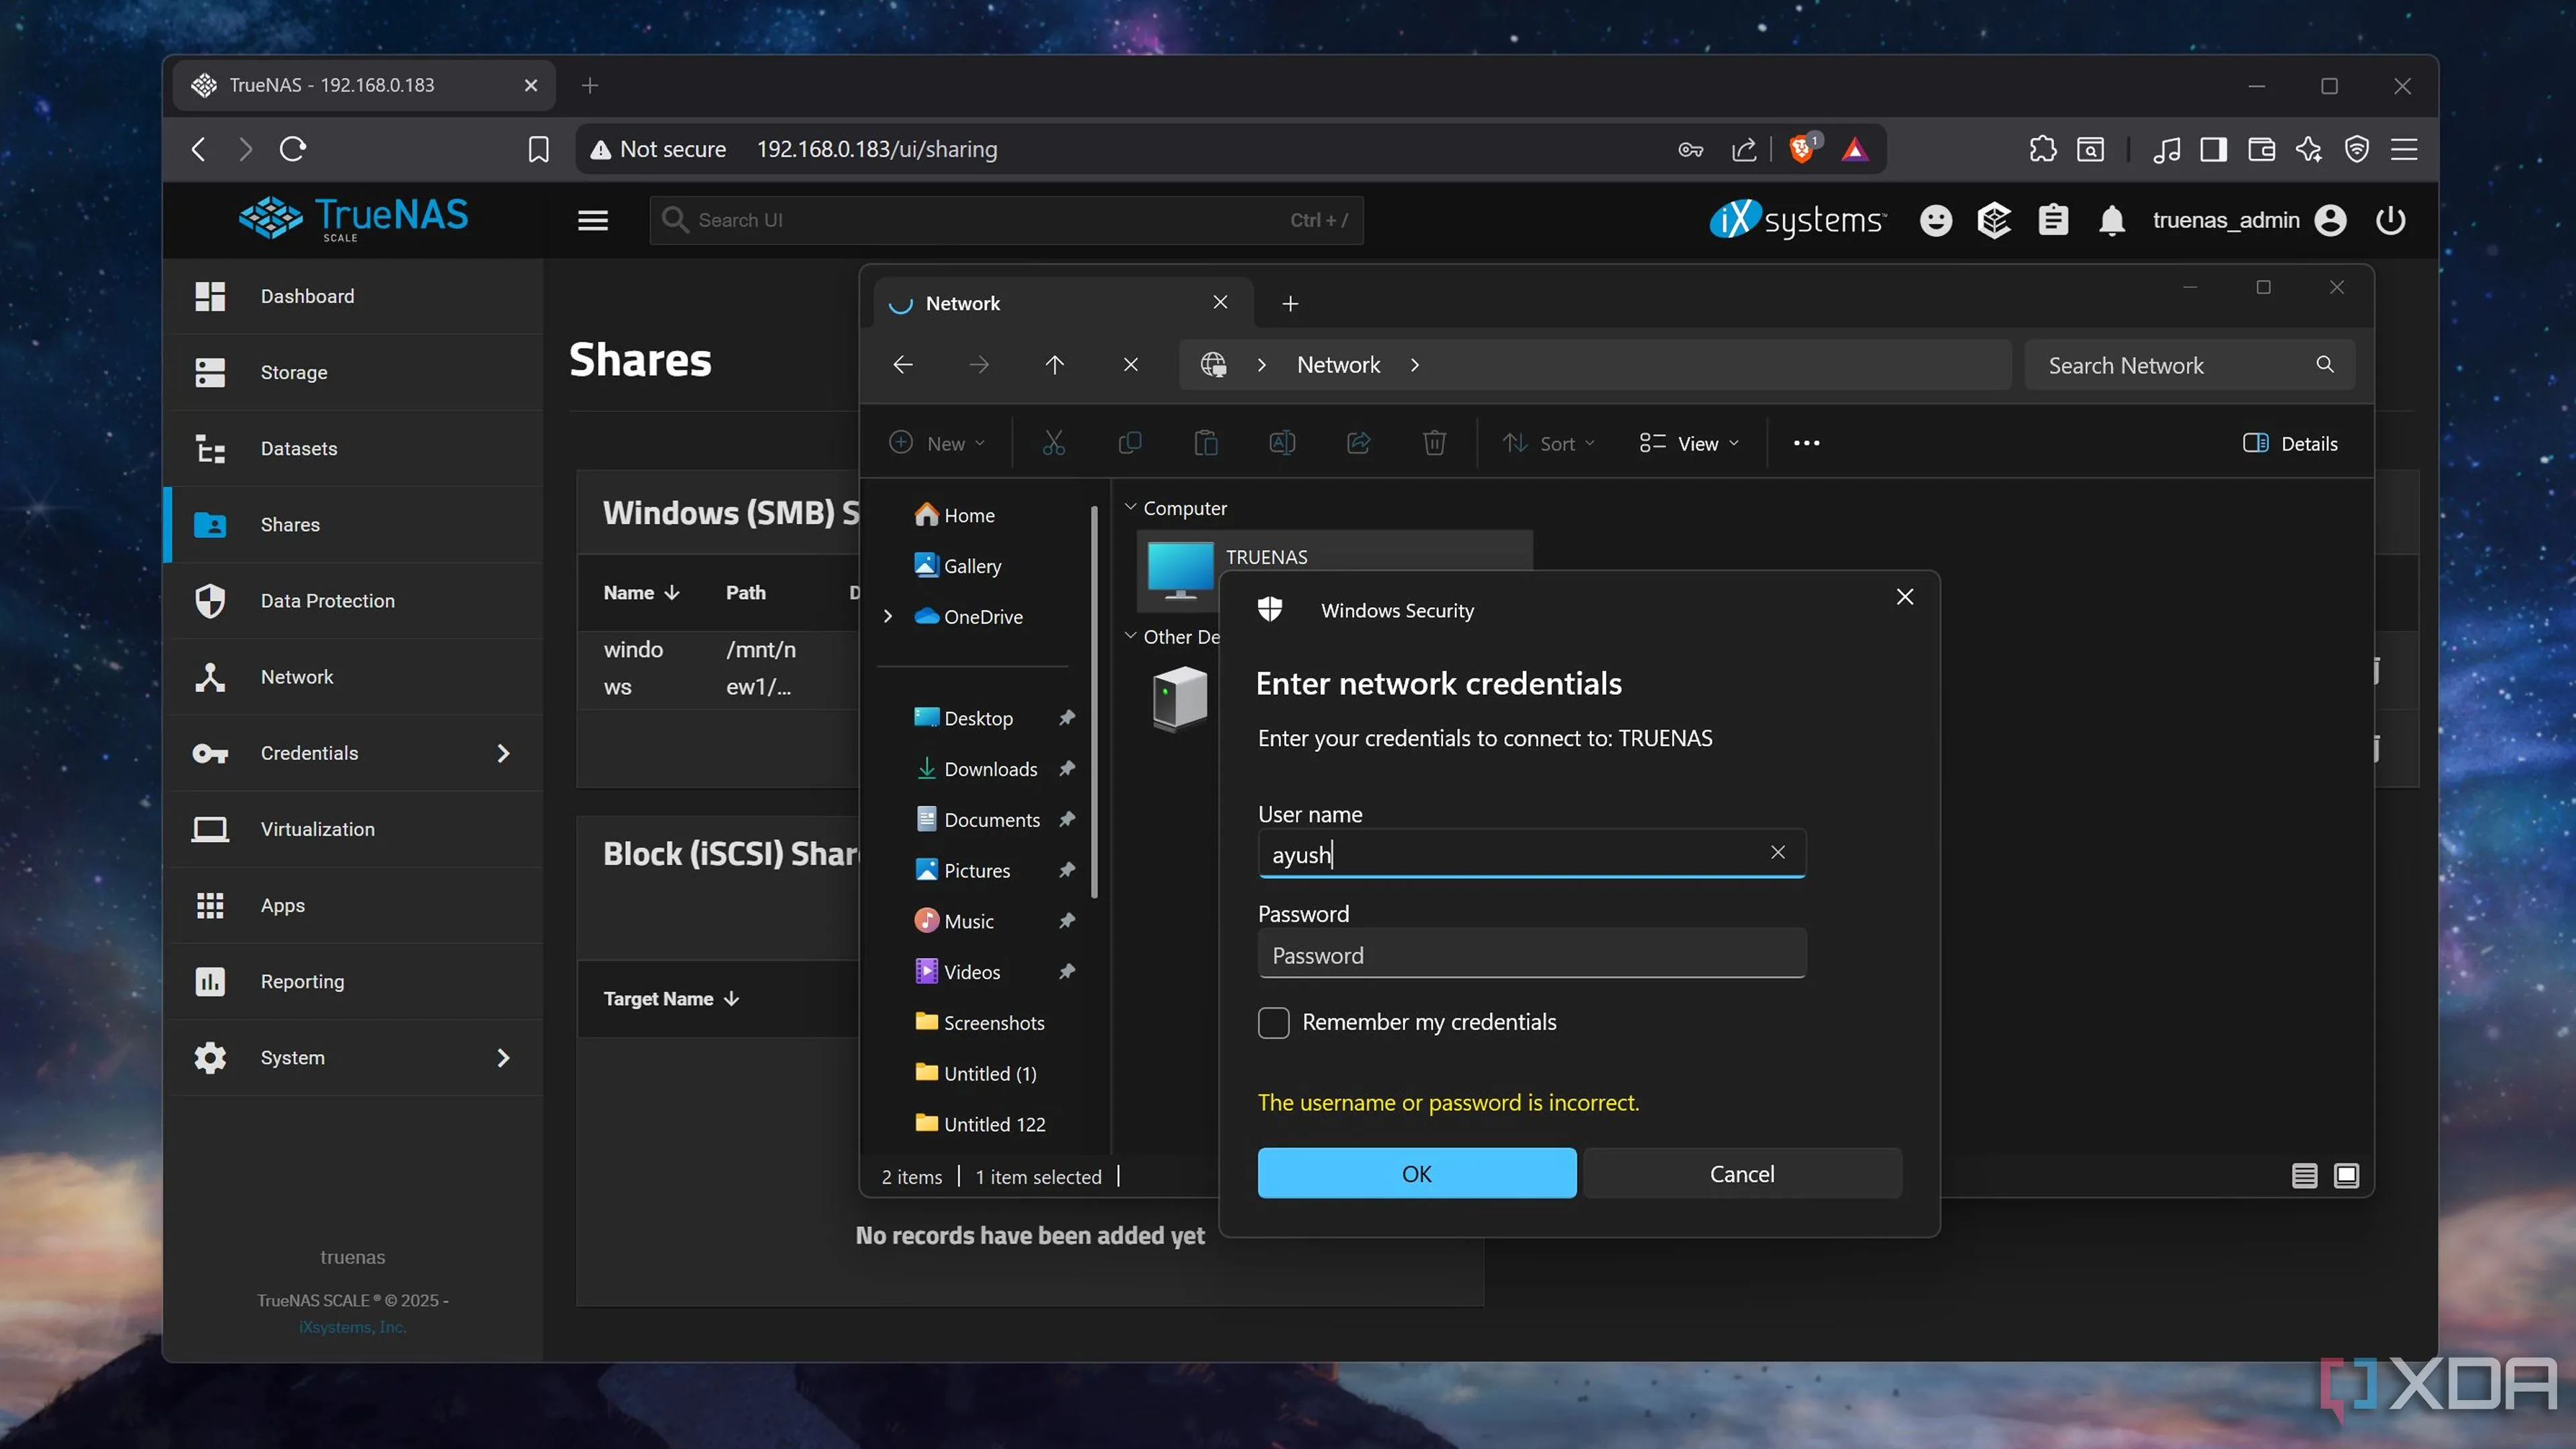Open Virtualization in the TrueNAS sidebar

pyautogui.click(x=354, y=829)
